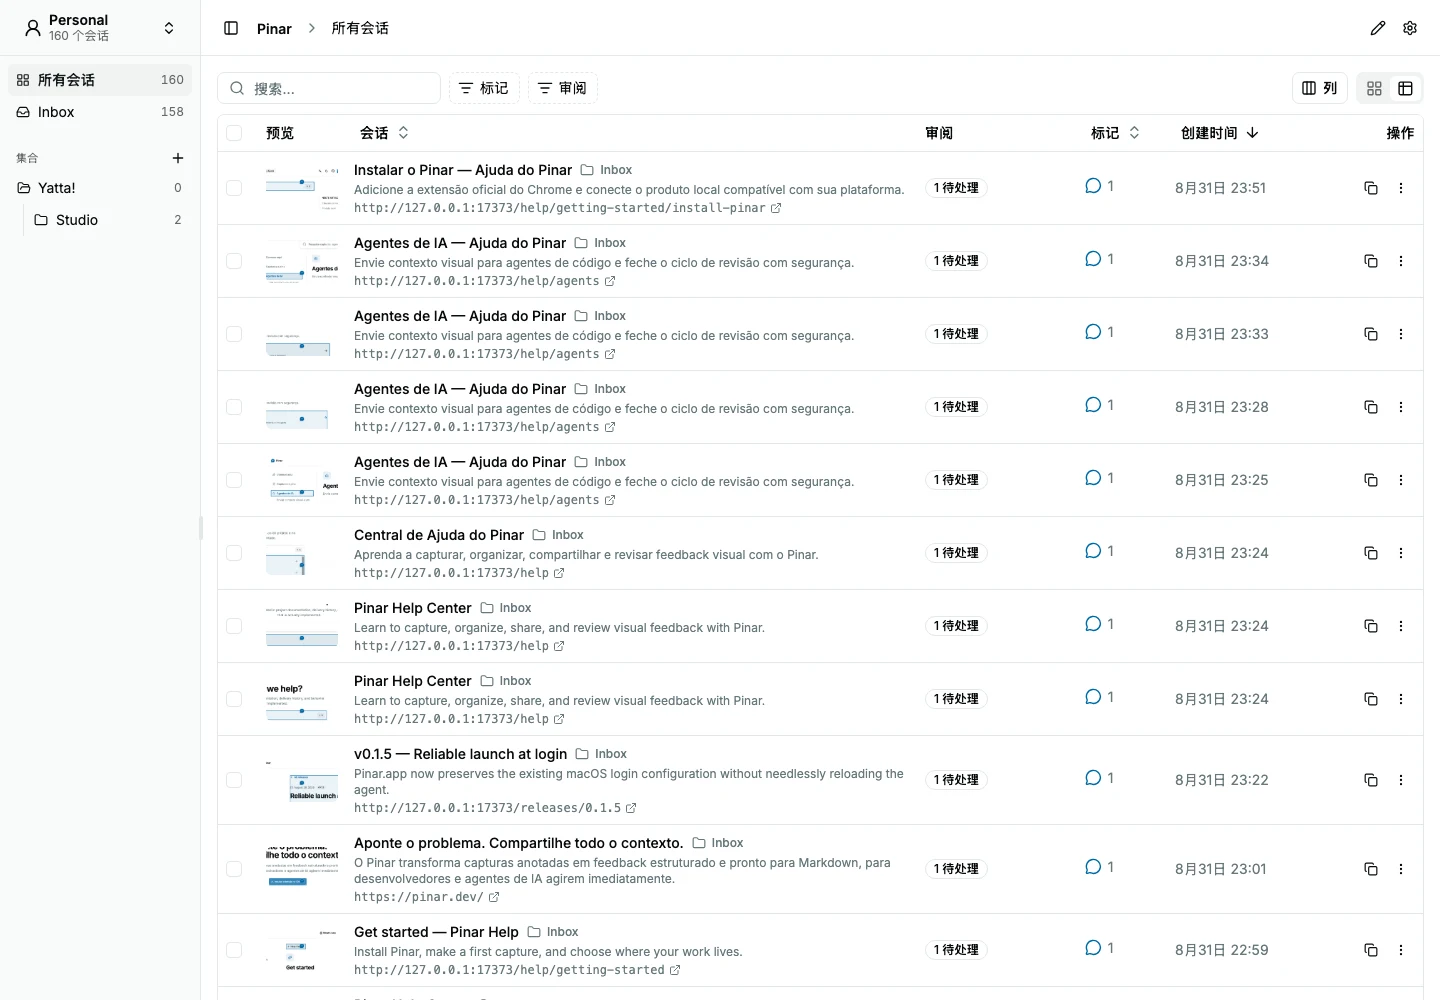The height and width of the screenshot is (1000, 1440).
Task: Switch to grid view layout
Action: (x=1374, y=89)
